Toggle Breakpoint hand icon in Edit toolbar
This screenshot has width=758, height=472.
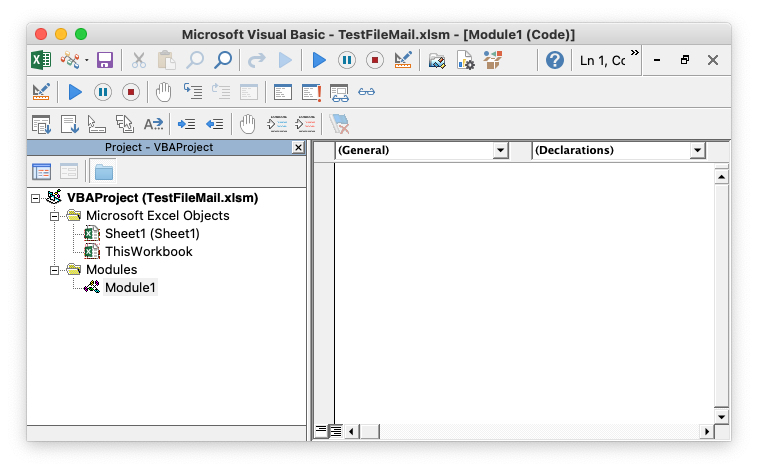[x=248, y=124]
